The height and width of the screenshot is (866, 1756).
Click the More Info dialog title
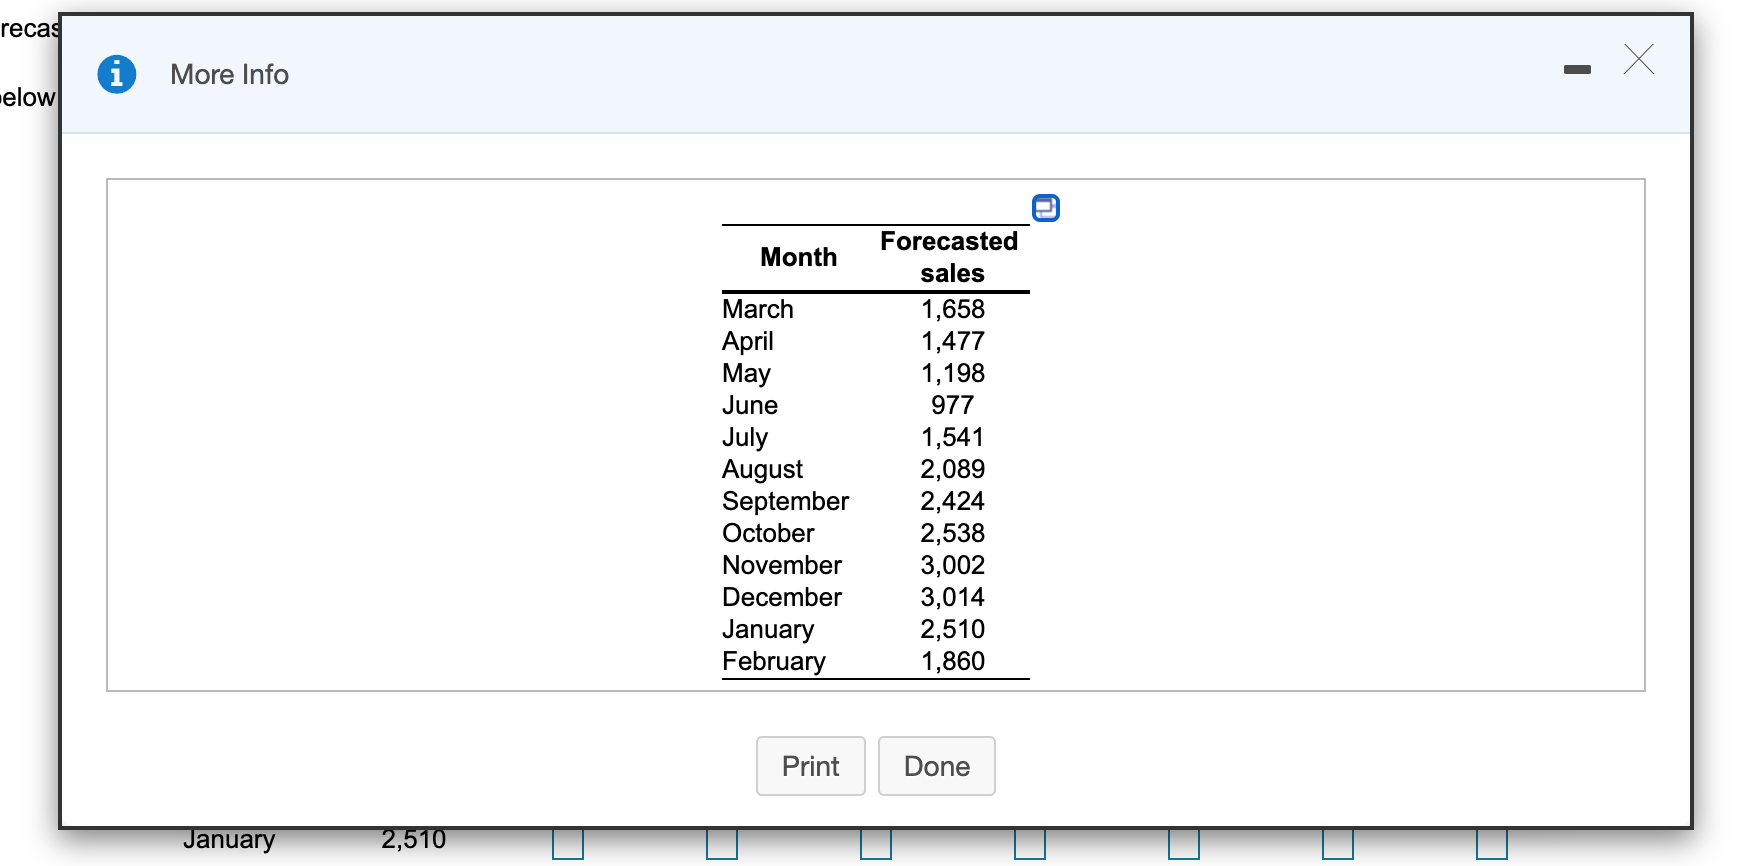[229, 74]
